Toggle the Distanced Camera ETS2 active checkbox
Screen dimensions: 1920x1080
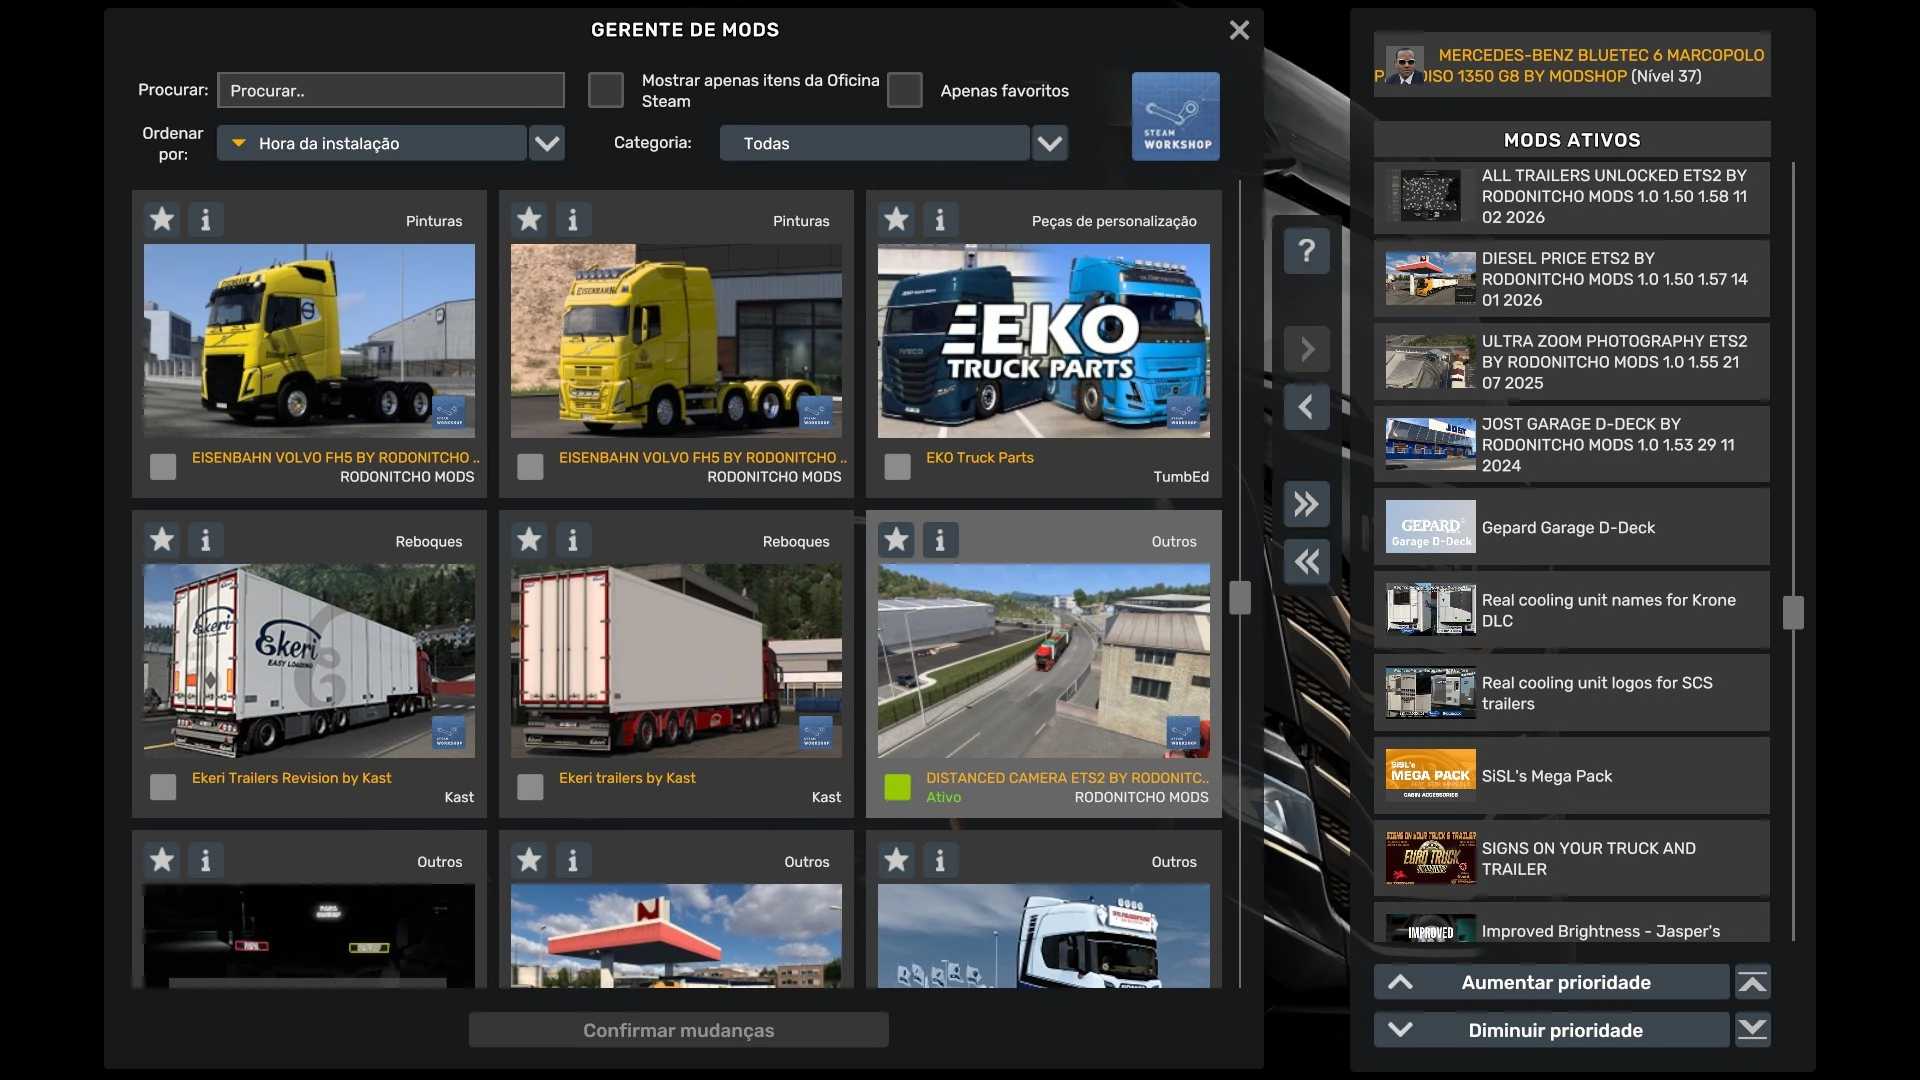pos(897,787)
